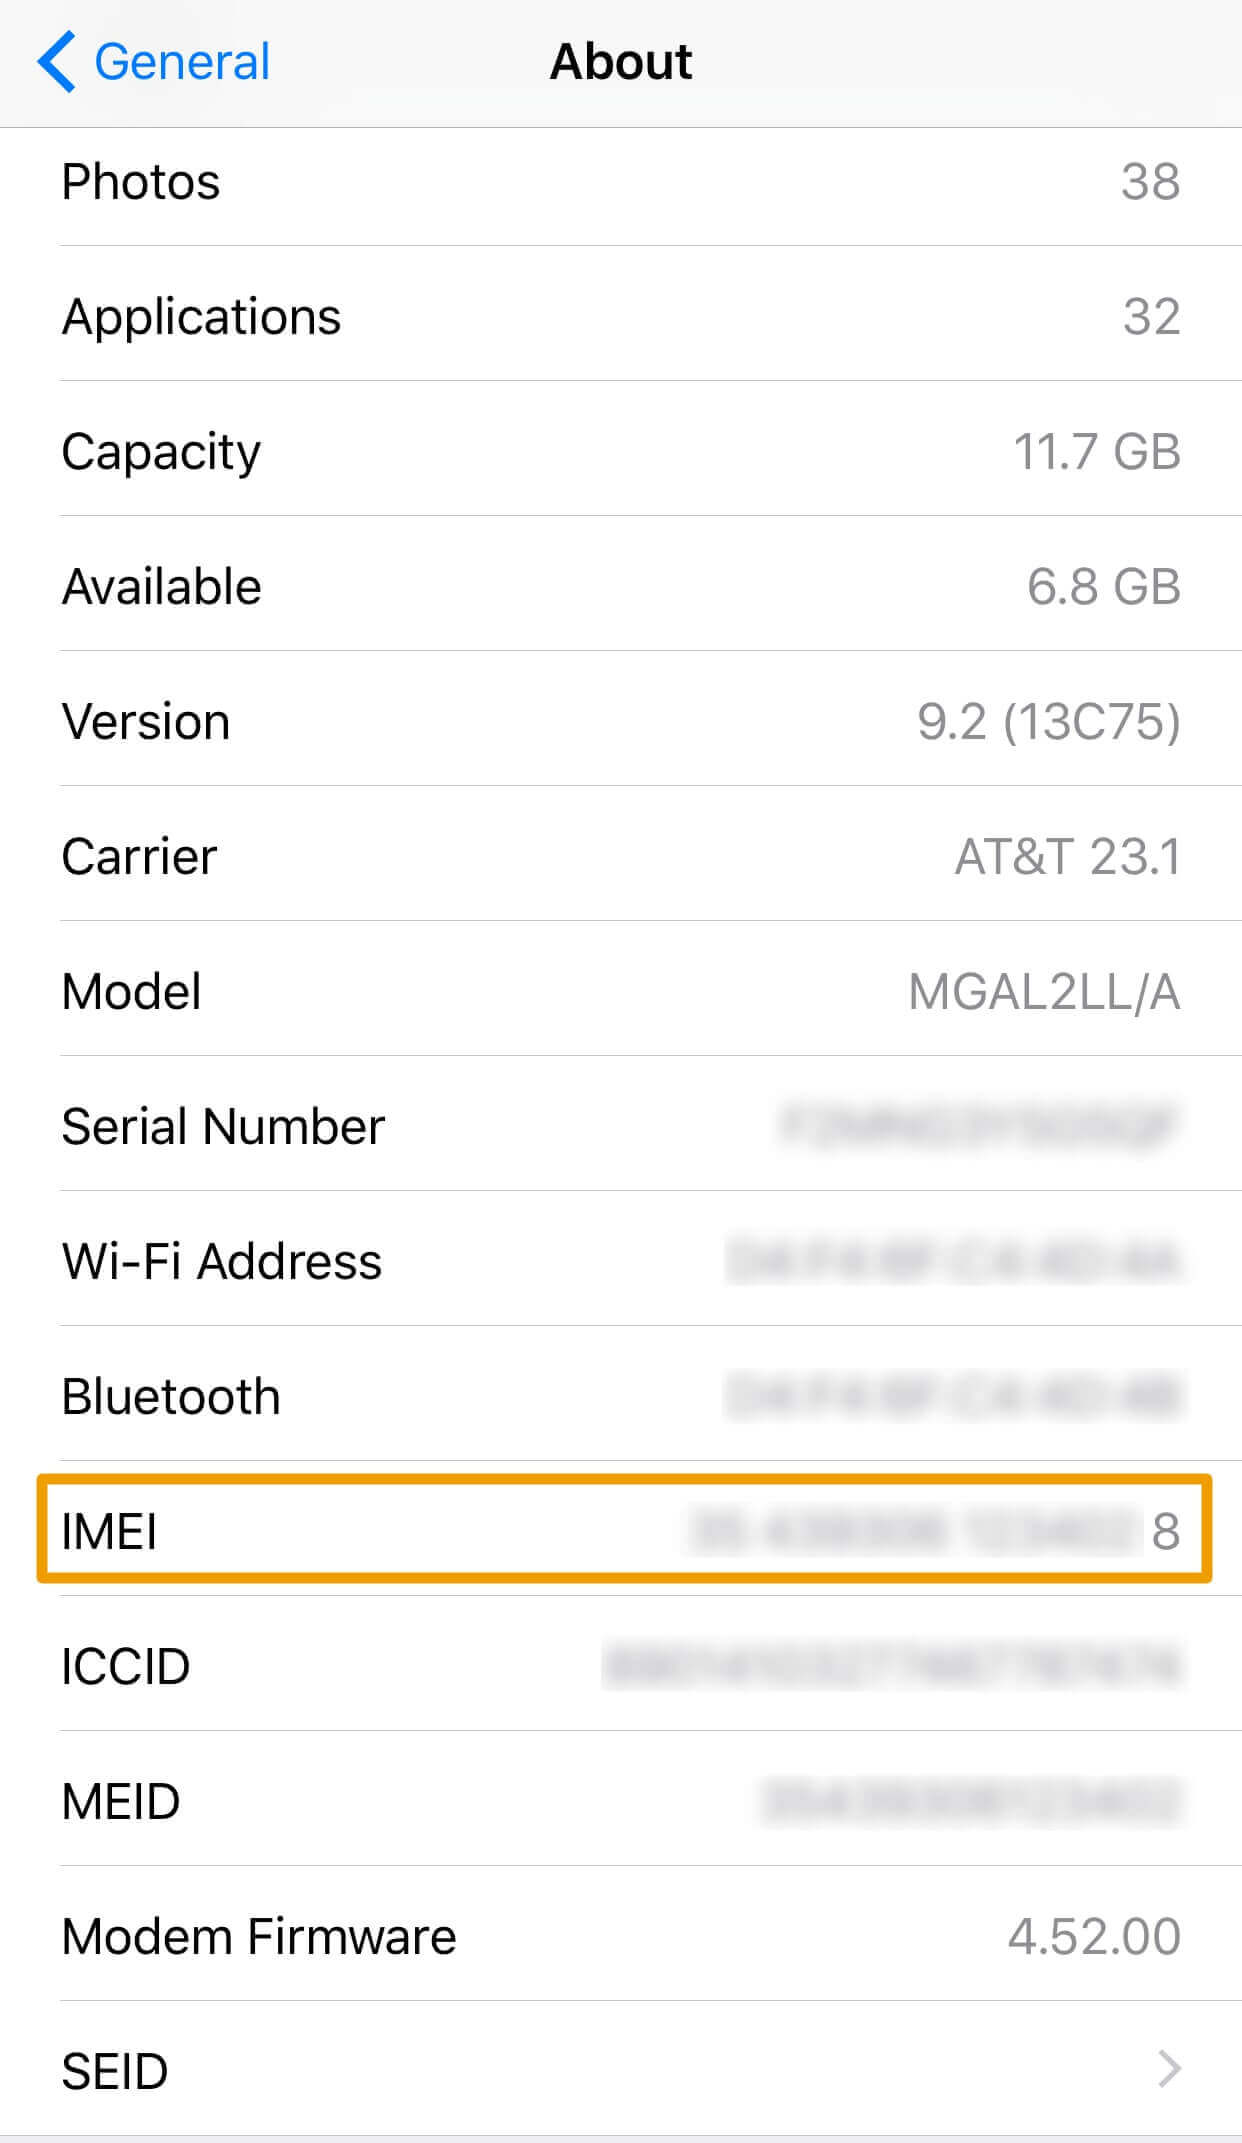Tap the Version 9.2 (13C75) value
1242x2143 pixels.
coord(1049,722)
